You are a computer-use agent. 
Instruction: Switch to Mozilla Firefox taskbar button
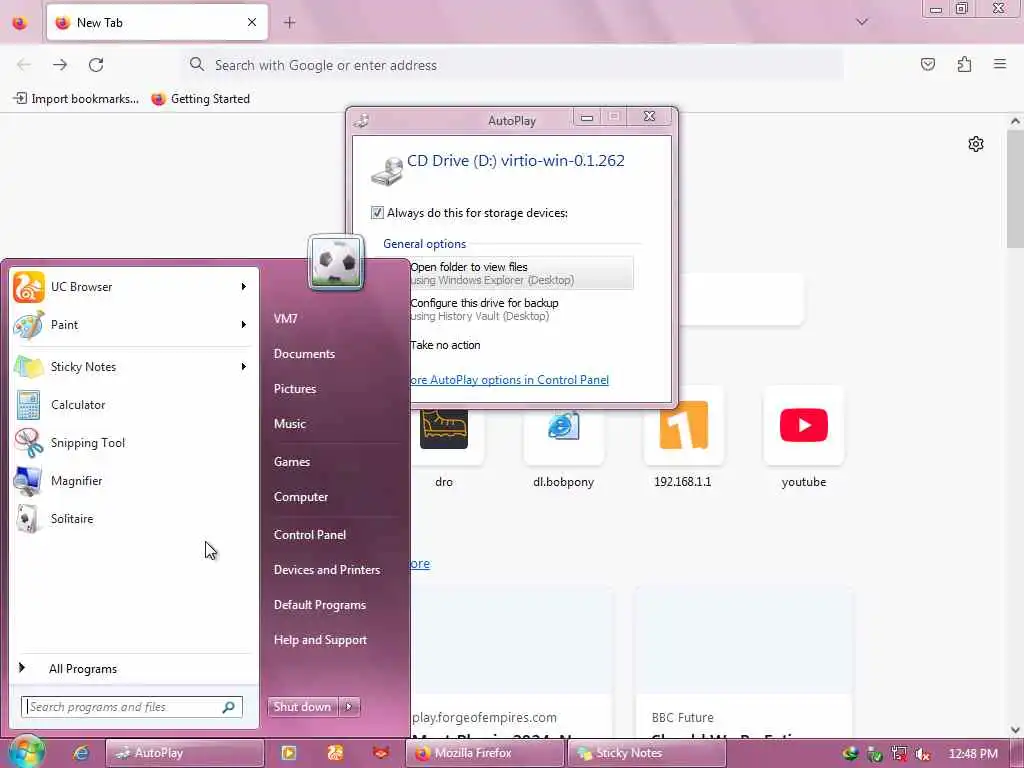click(x=486, y=753)
